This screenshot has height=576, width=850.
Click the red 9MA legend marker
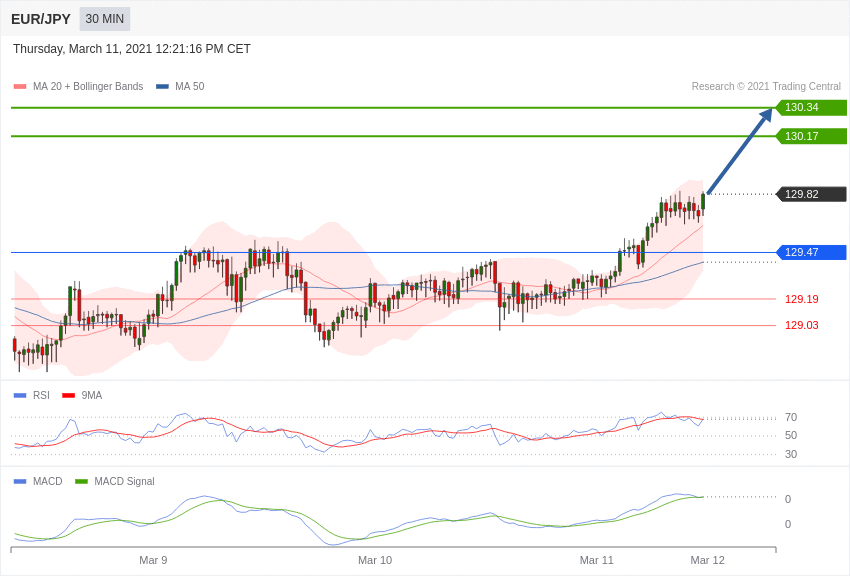68,395
